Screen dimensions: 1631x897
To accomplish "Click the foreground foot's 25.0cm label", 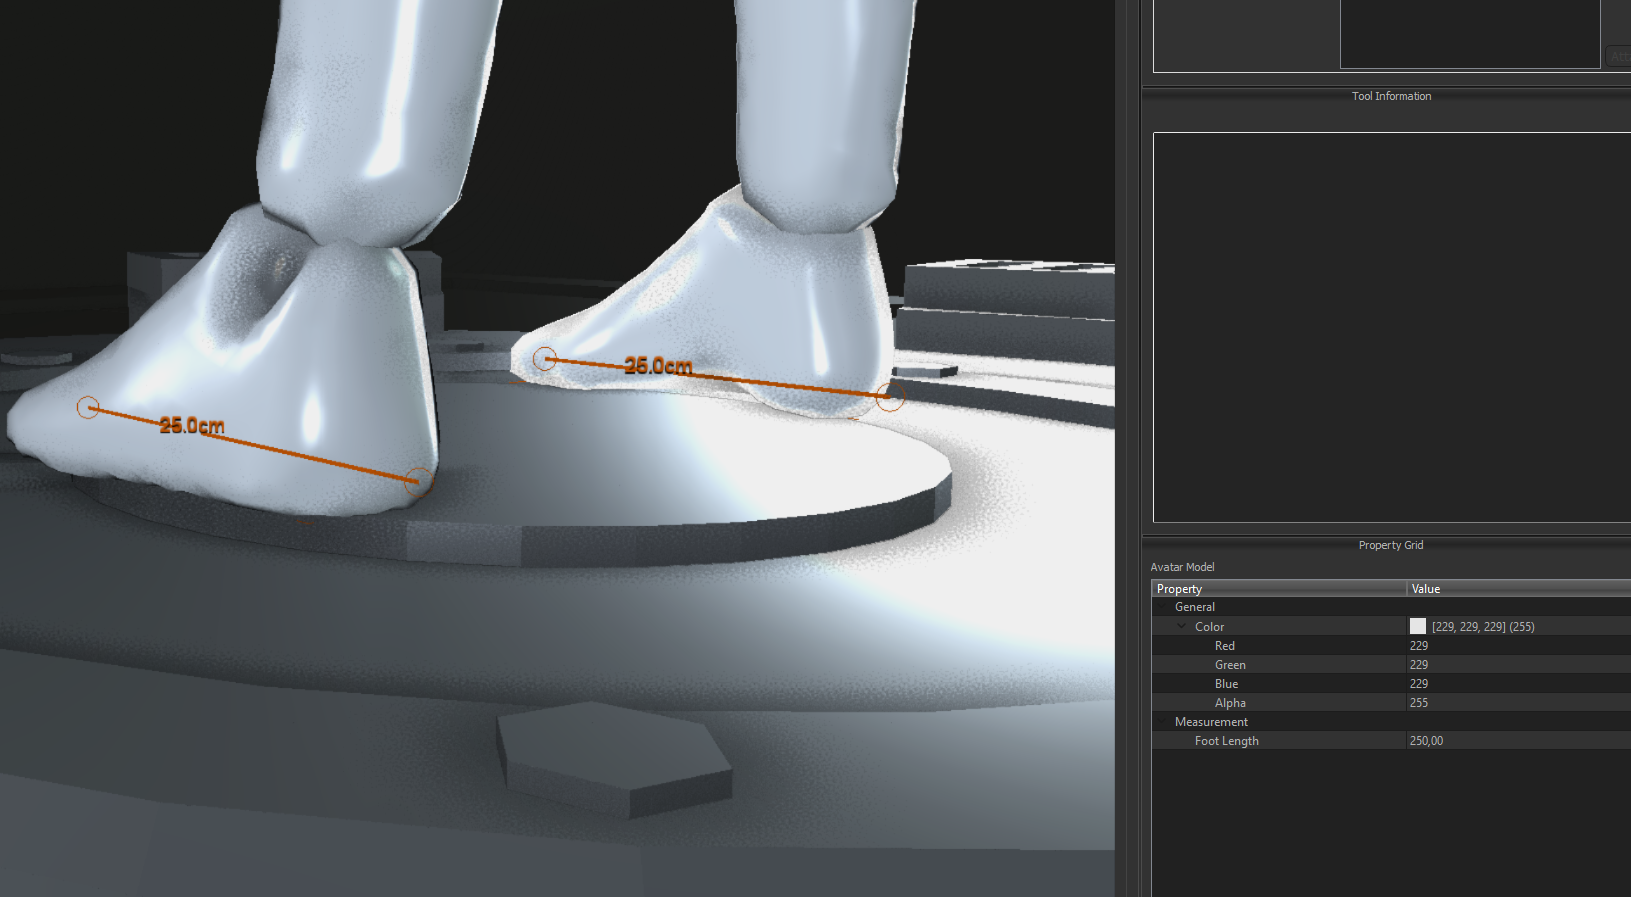I will pos(192,425).
